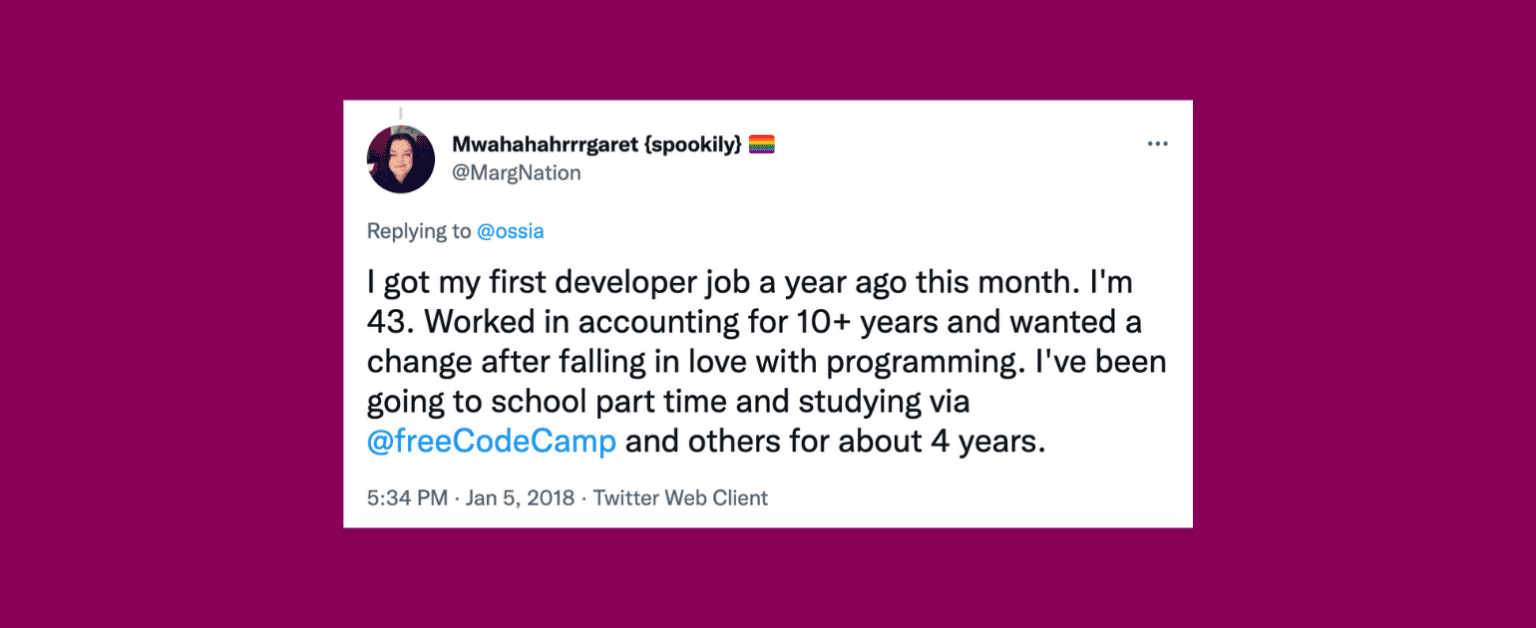Open the tweet's more options menu
The image size is (1536, 628).
(1157, 143)
